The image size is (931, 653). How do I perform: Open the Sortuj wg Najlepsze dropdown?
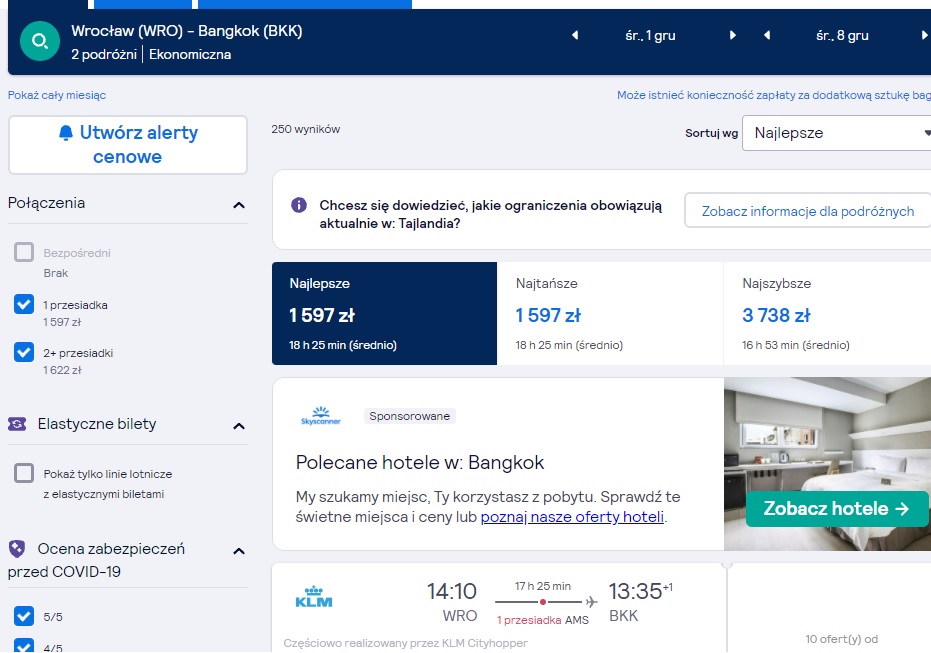tap(837, 133)
